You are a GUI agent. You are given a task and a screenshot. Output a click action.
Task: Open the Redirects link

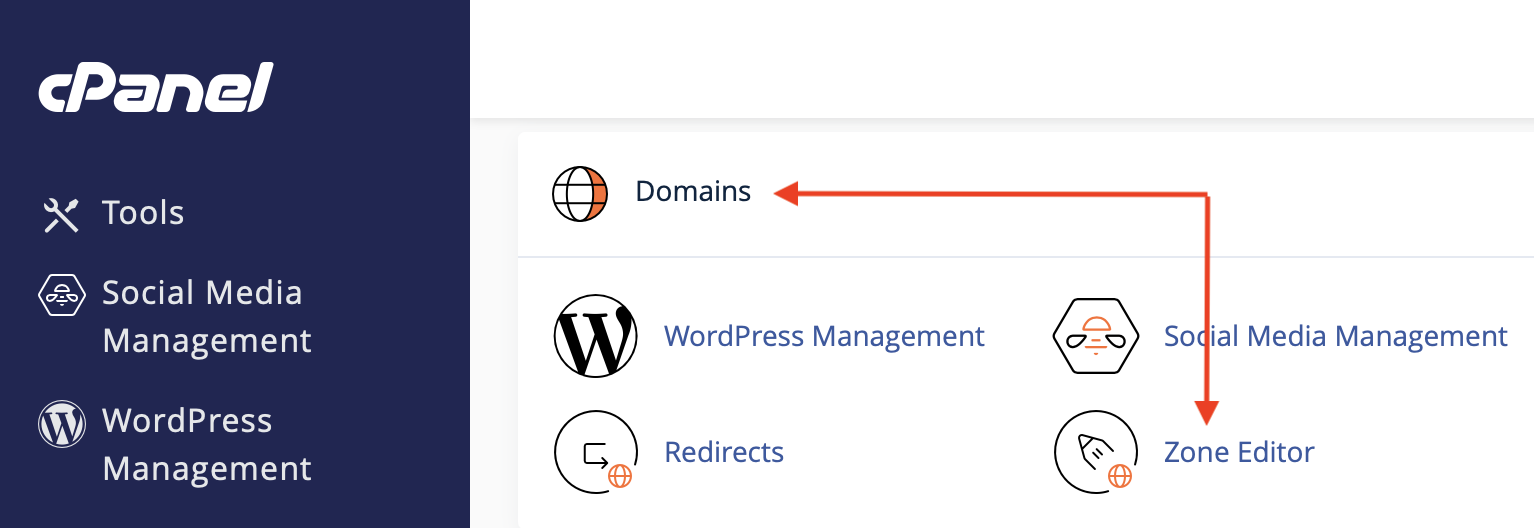(x=724, y=452)
